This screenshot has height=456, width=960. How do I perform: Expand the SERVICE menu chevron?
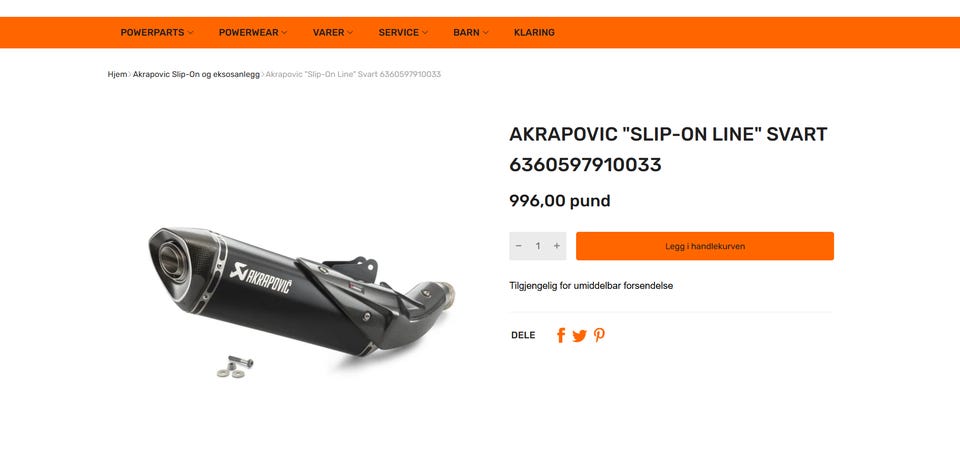(425, 32)
